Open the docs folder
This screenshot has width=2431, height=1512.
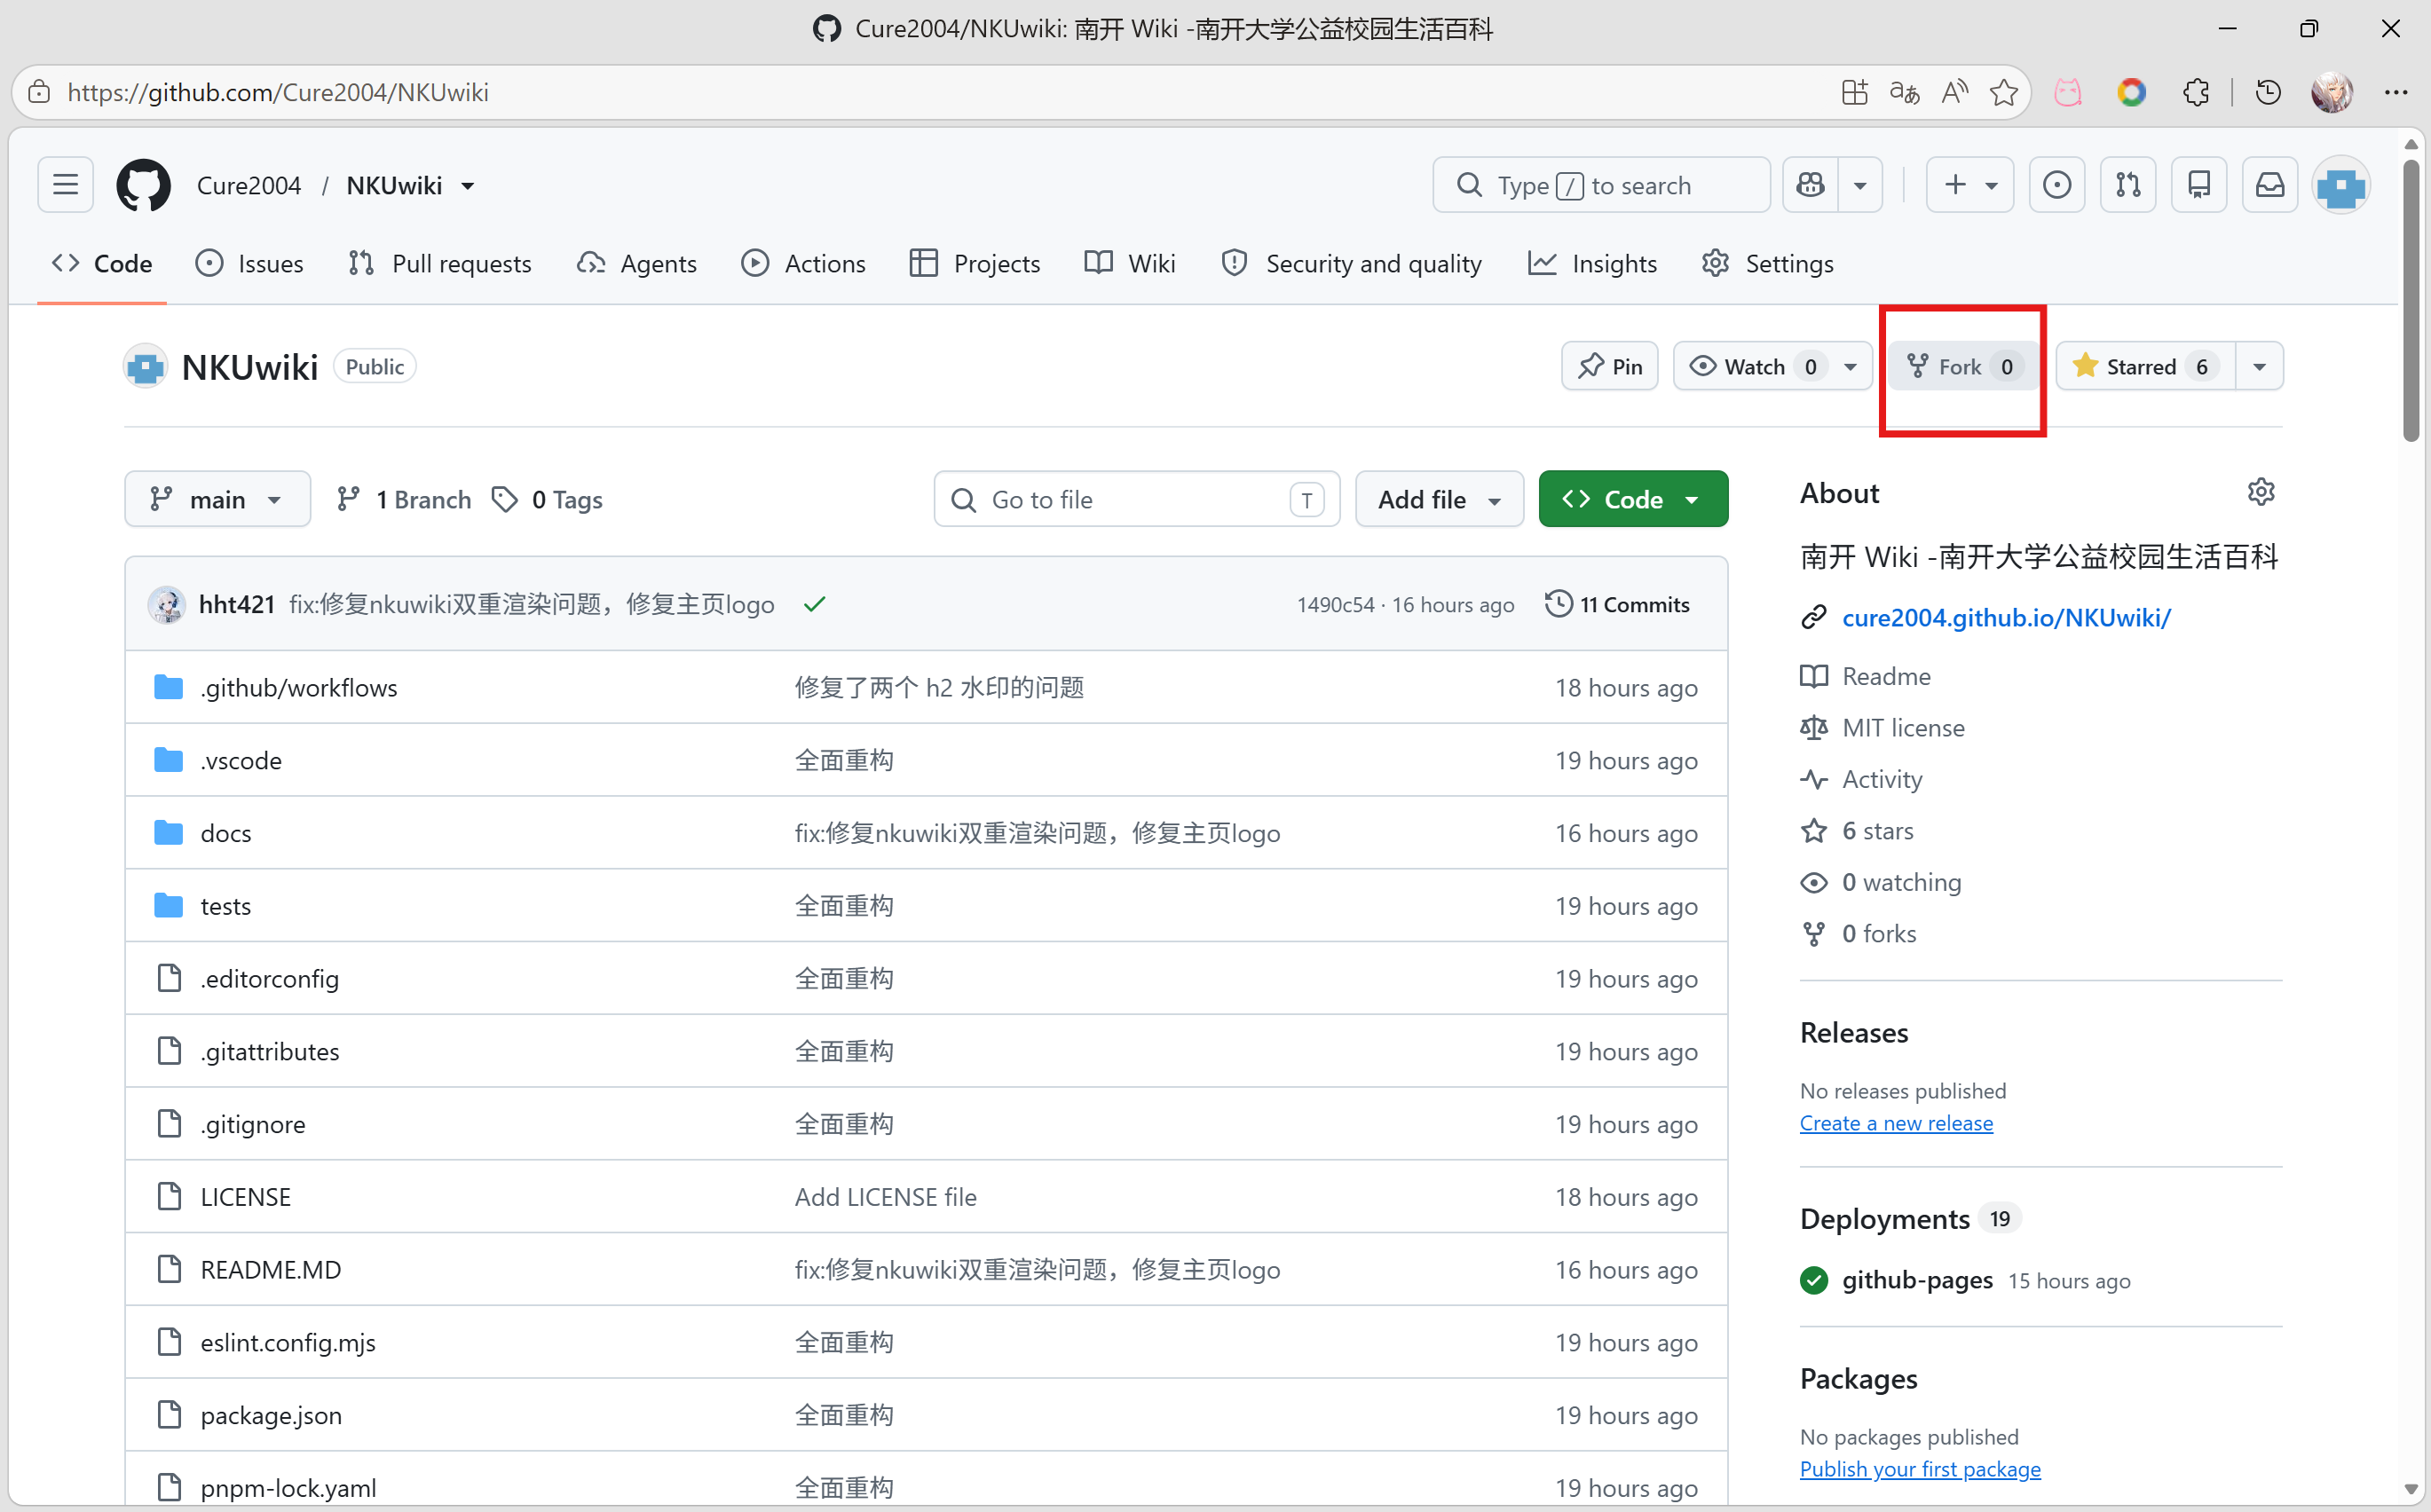225,834
